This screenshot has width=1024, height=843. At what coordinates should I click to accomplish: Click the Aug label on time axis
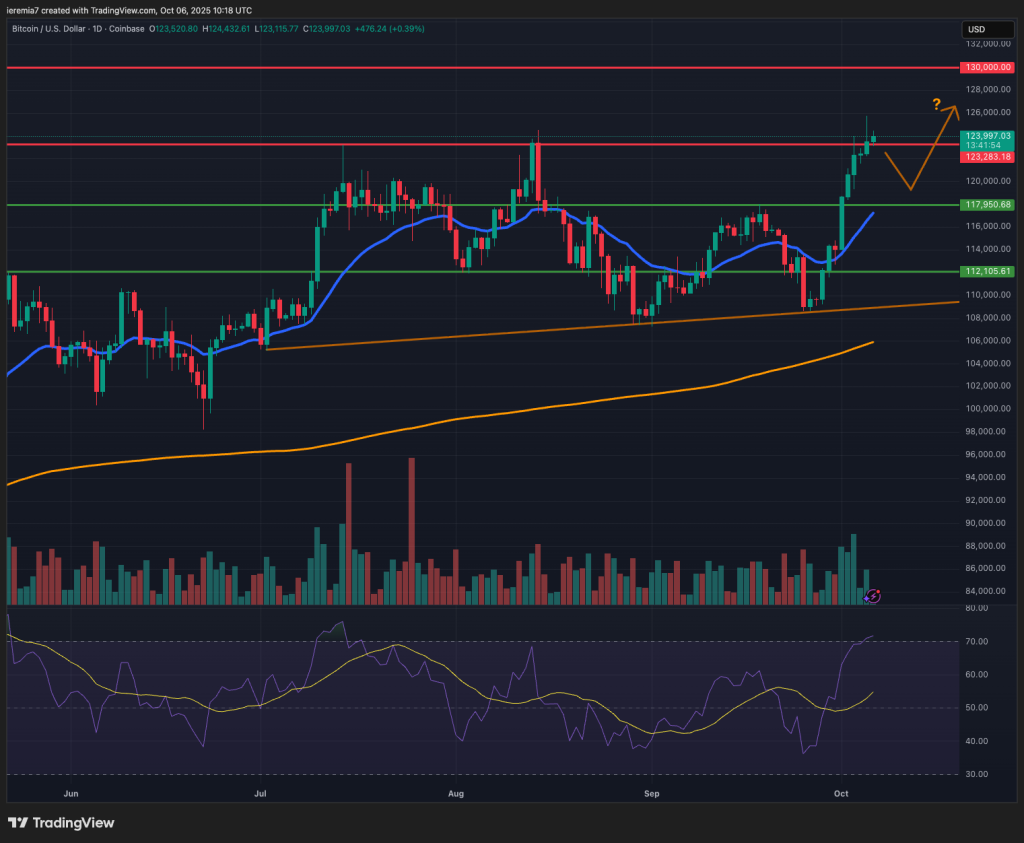tap(457, 793)
